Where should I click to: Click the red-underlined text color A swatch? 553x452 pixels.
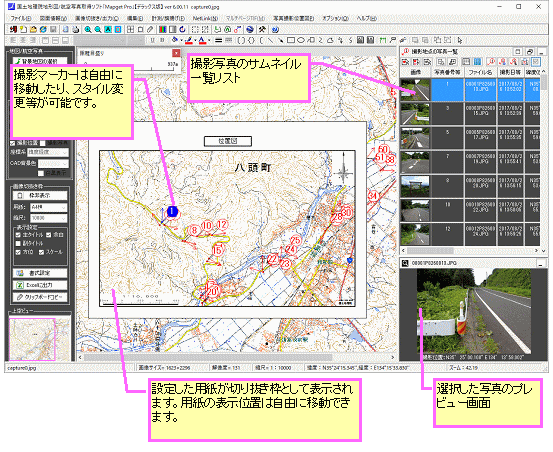coord(202,40)
